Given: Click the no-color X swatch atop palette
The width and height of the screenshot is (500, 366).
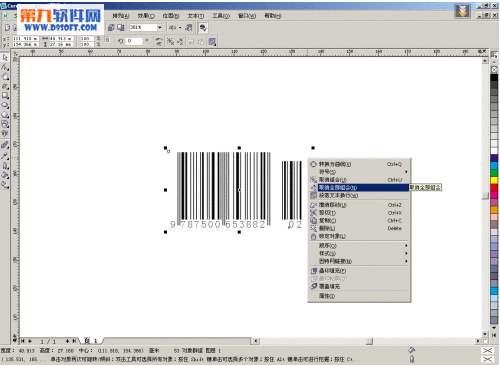Looking at the screenshot, I should pos(494,69).
